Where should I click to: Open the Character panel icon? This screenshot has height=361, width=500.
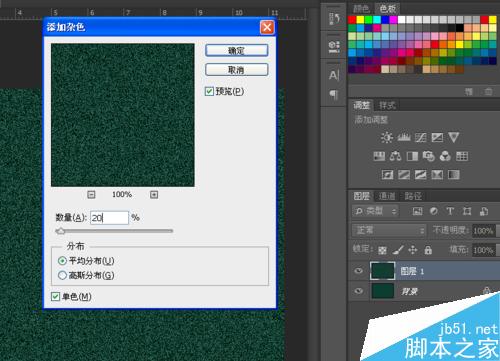click(x=334, y=75)
